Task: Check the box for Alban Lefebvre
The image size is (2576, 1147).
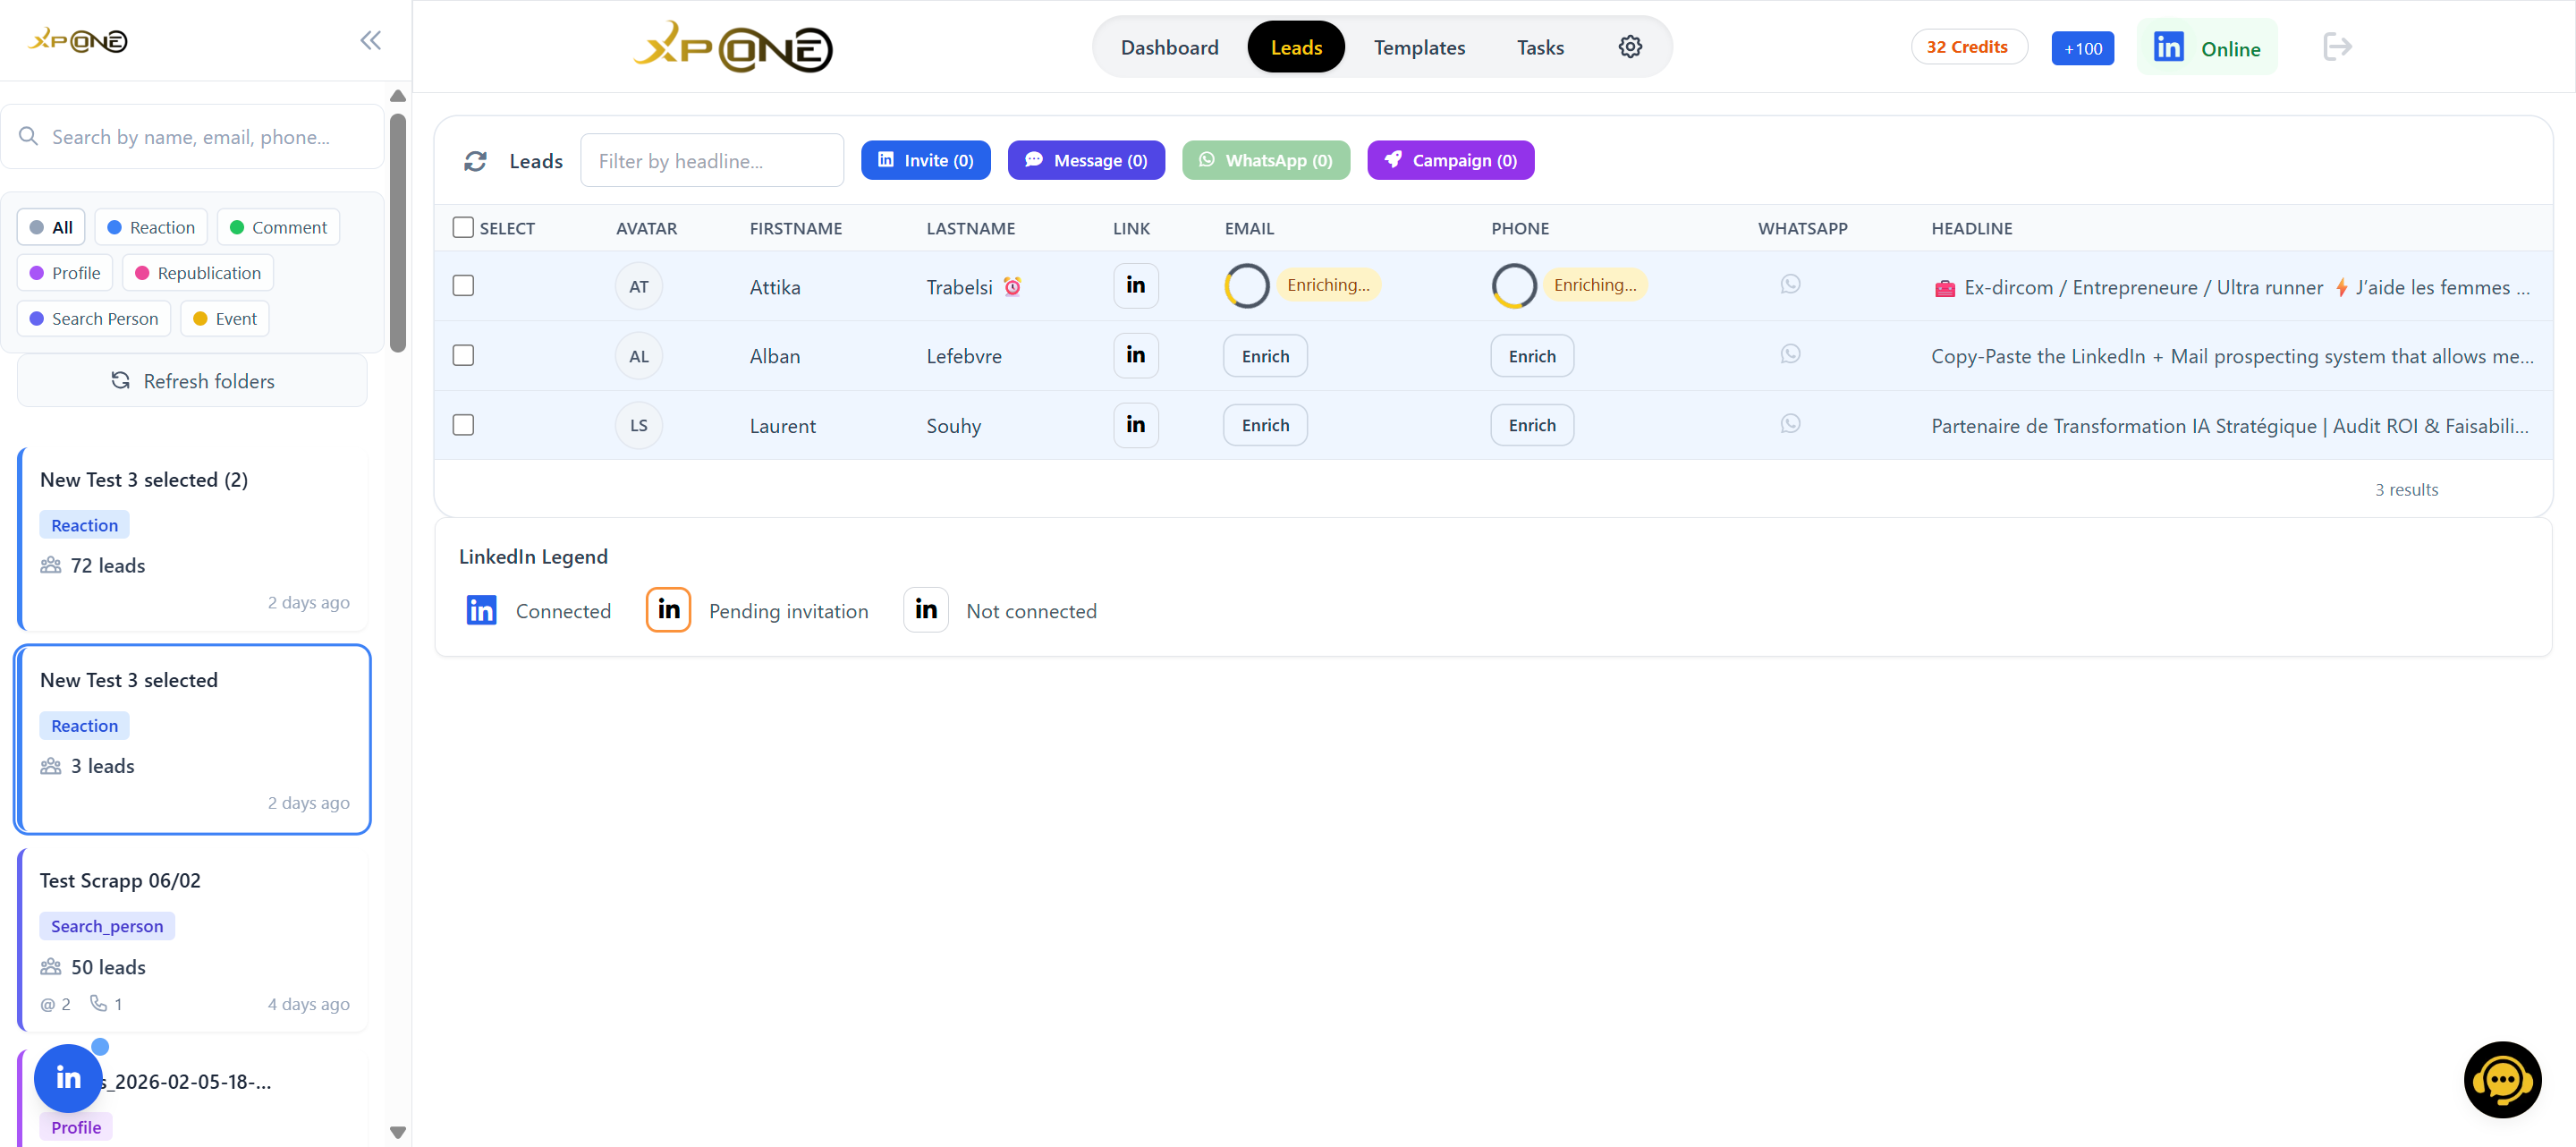Action: (463, 355)
